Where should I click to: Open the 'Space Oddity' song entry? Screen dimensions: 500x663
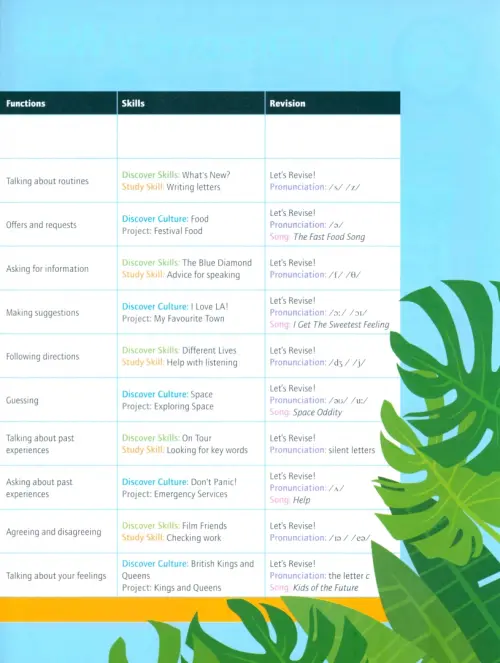pos(317,412)
